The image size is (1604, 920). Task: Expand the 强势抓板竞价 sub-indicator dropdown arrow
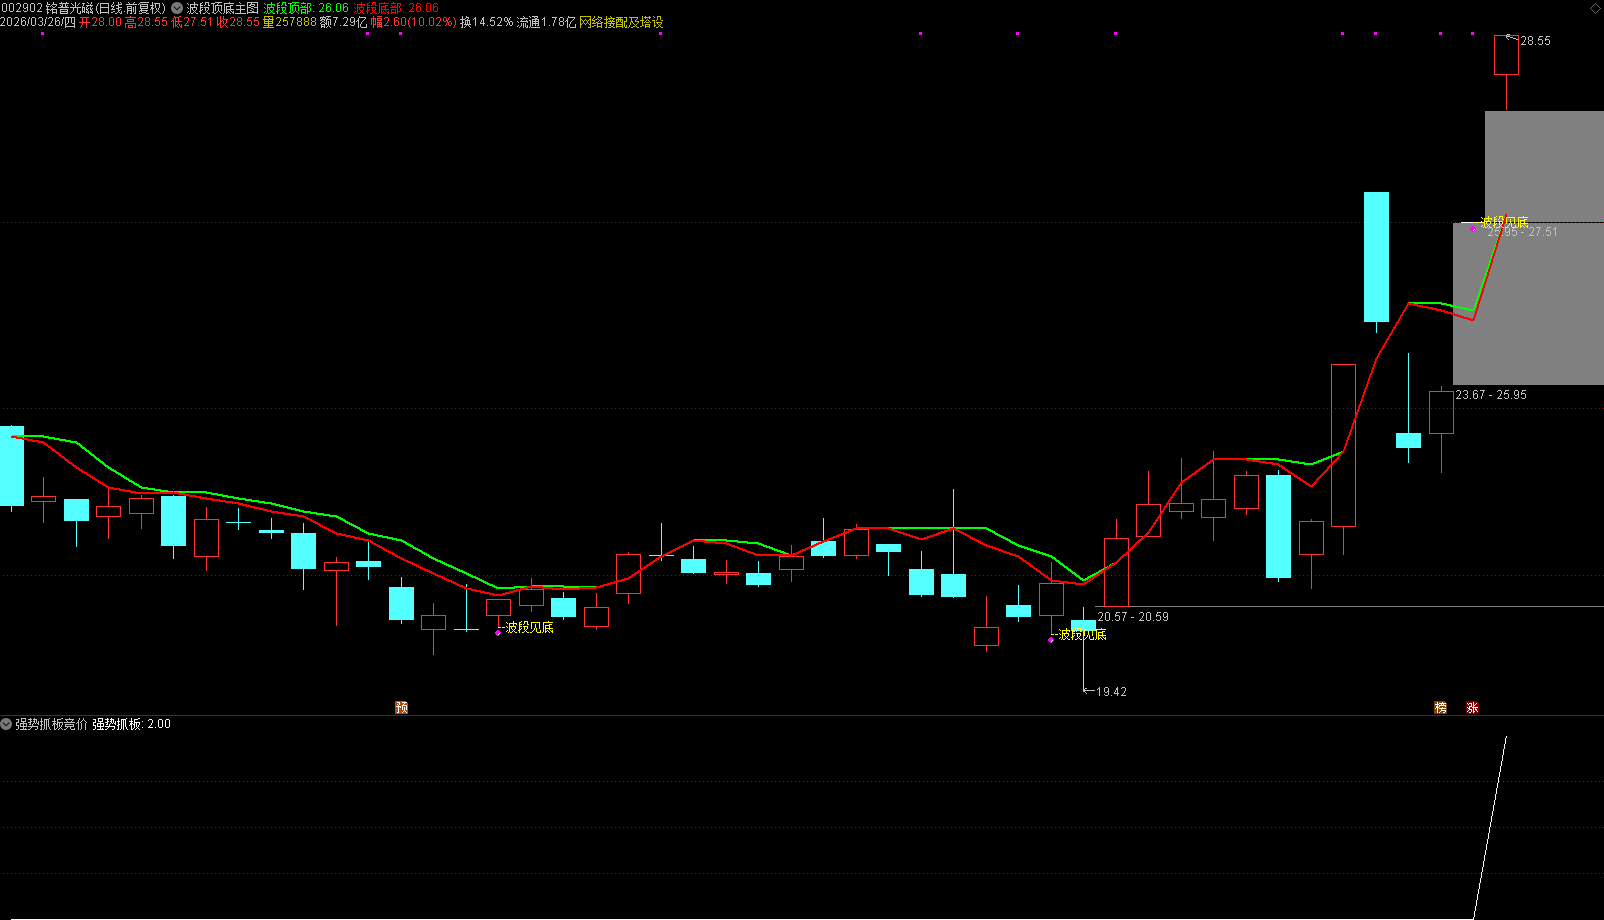pyautogui.click(x=6, y=724)
